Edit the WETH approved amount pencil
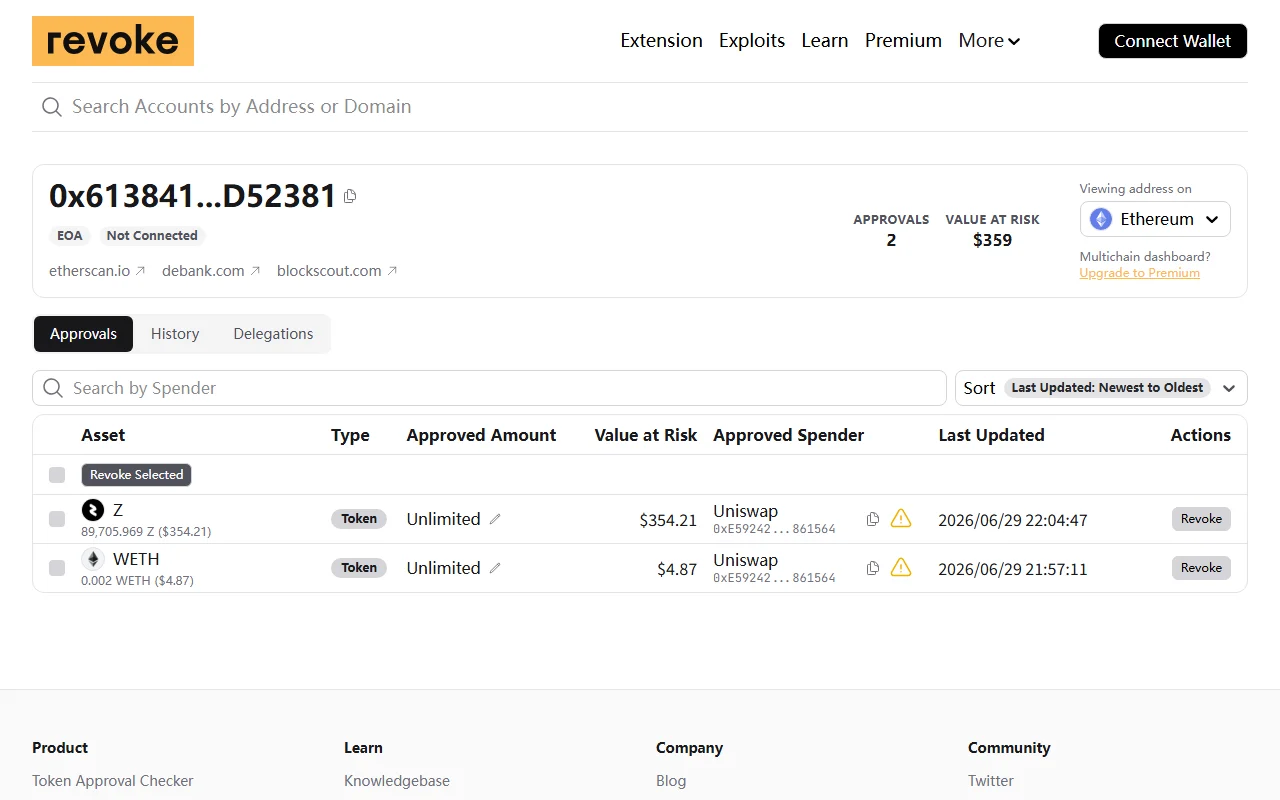The height and width of the screenshot is (800, 1280). click(495, 568)
